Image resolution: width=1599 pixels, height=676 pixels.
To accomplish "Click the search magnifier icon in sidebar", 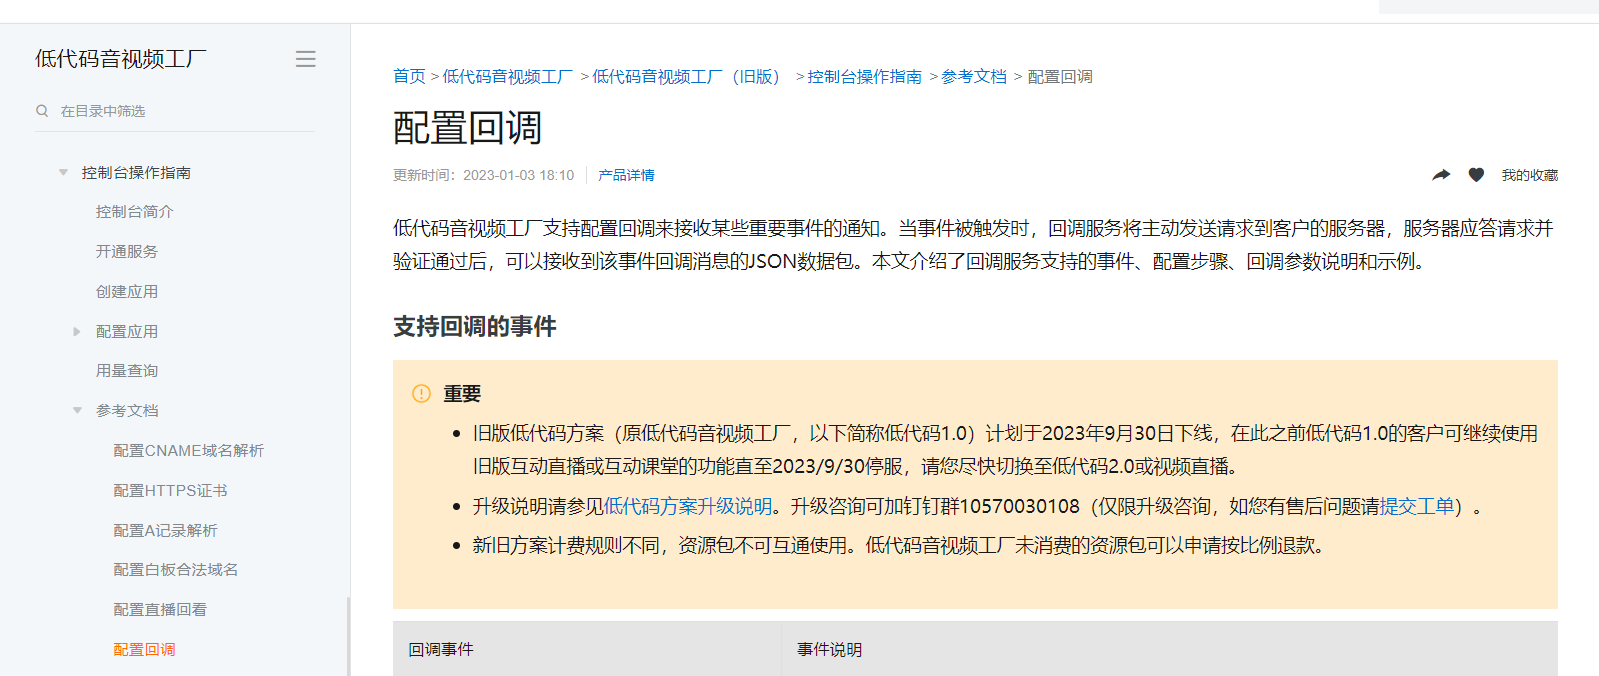I will coord(42,111).
